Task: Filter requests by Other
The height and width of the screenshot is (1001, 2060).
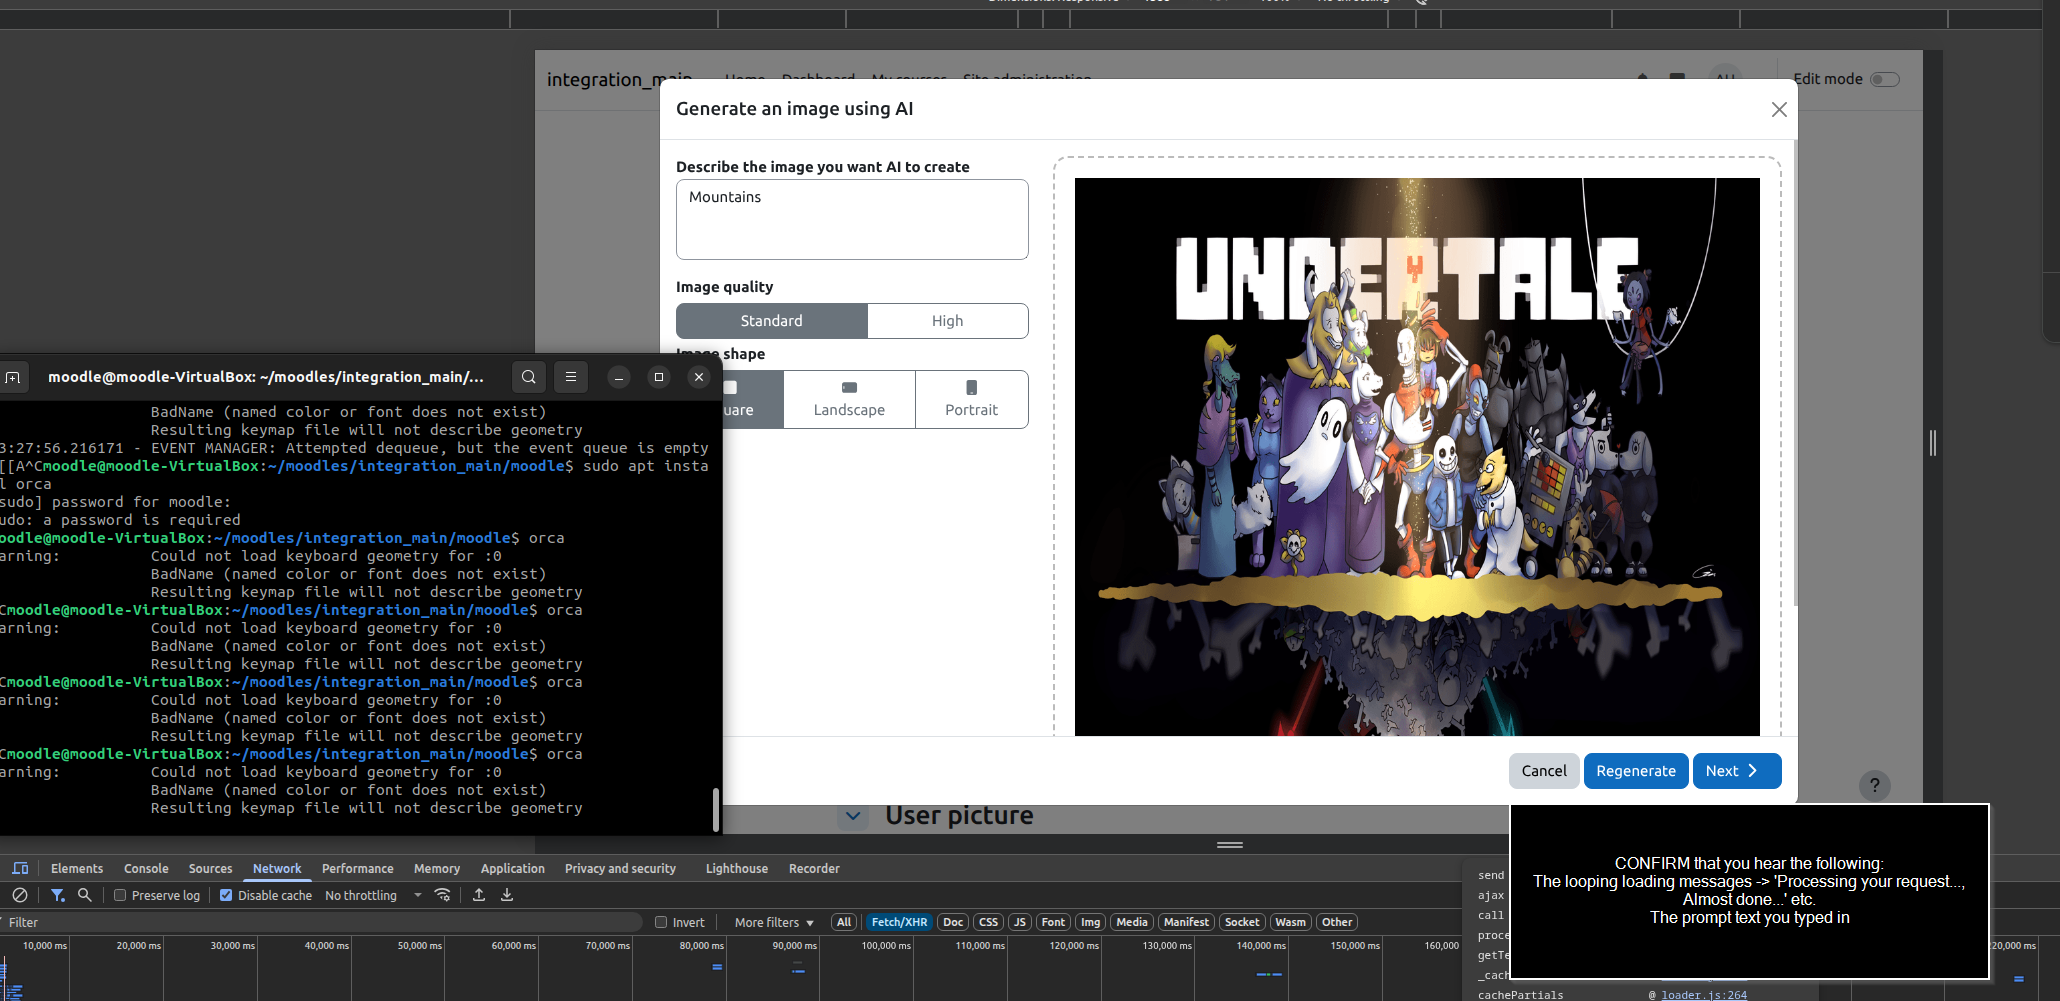Action: pos(1337,922)
